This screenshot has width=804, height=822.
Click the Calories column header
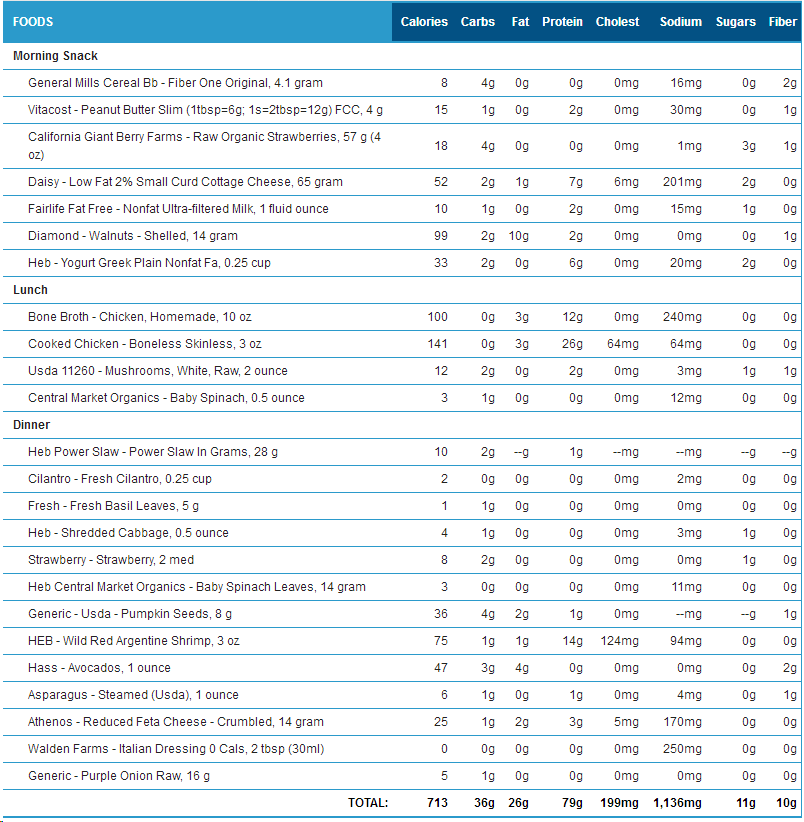coord(424,22)
